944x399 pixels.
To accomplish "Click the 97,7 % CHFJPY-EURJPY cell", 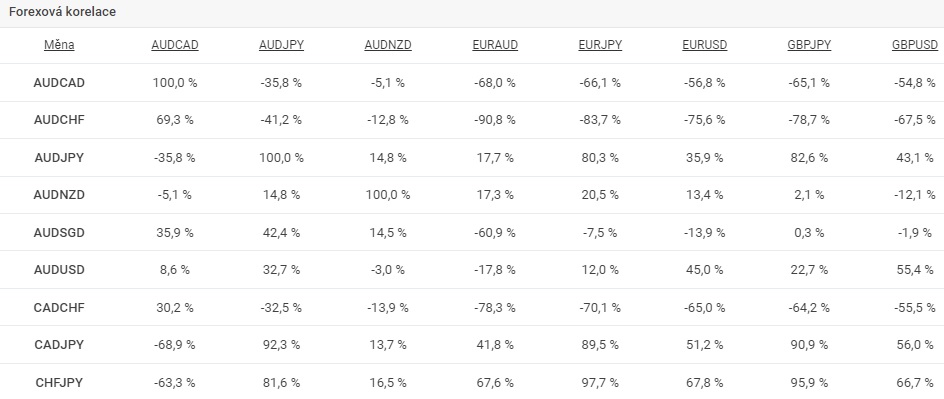I will pyautogui.click(x=600, y=382).
